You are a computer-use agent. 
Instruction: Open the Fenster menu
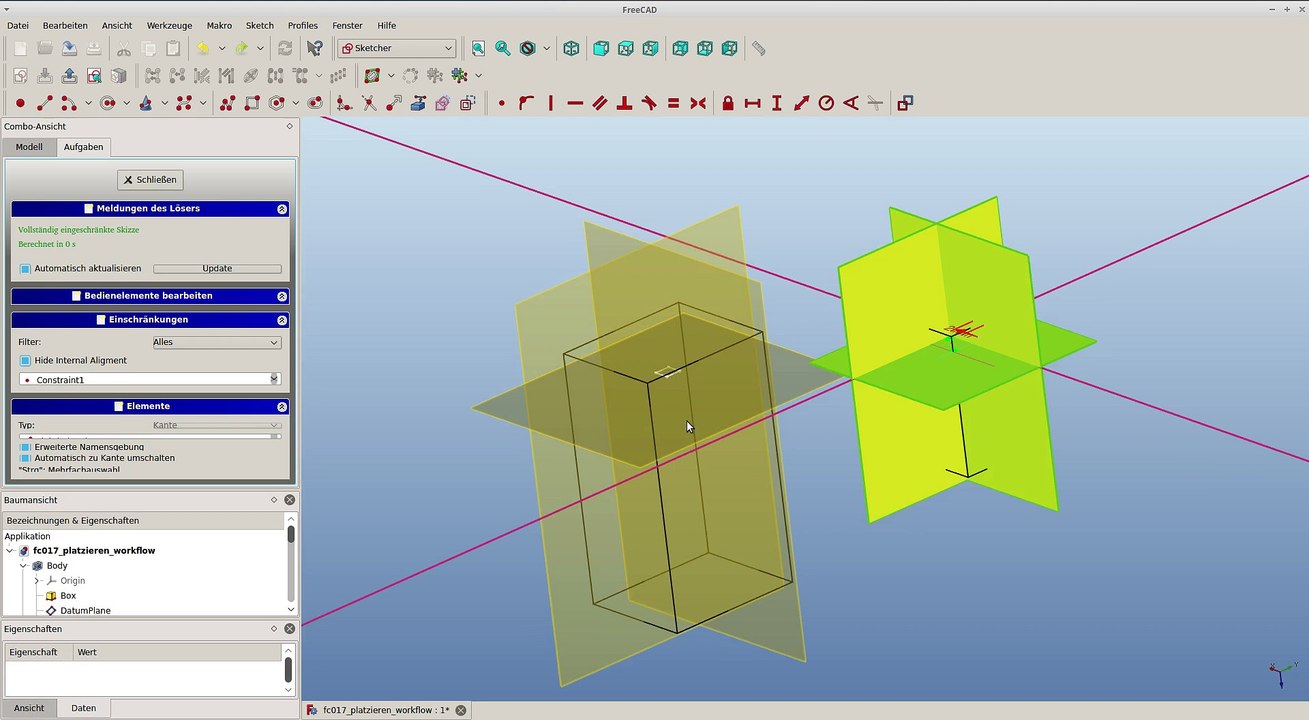point(348,25)
